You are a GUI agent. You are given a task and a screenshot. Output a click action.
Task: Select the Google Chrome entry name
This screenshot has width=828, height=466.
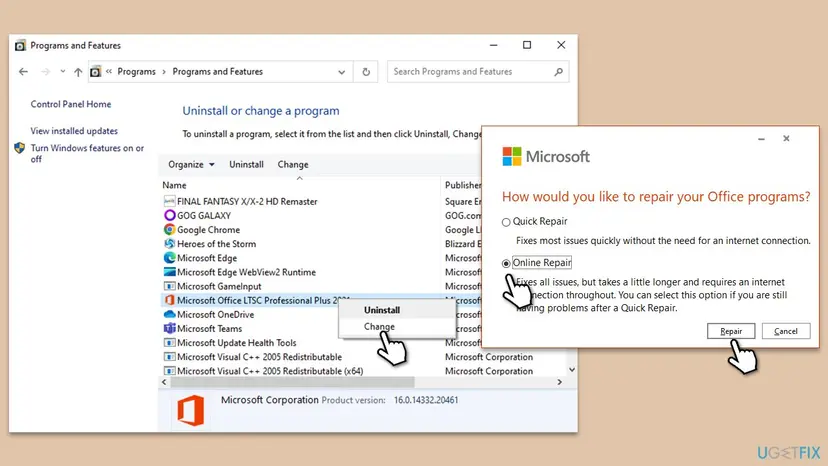[x=209, y=230]
